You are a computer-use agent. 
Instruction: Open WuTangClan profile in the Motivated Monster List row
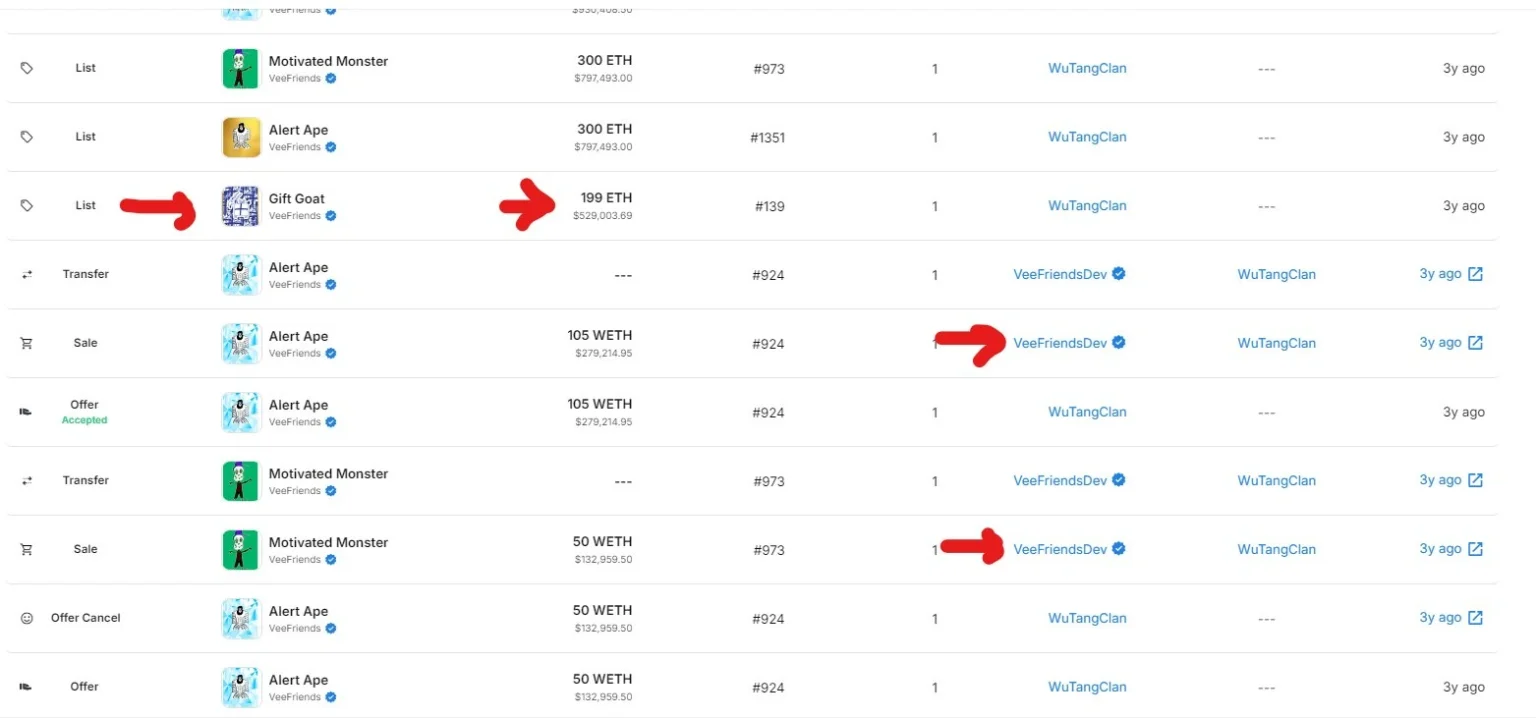point(1087,68)
